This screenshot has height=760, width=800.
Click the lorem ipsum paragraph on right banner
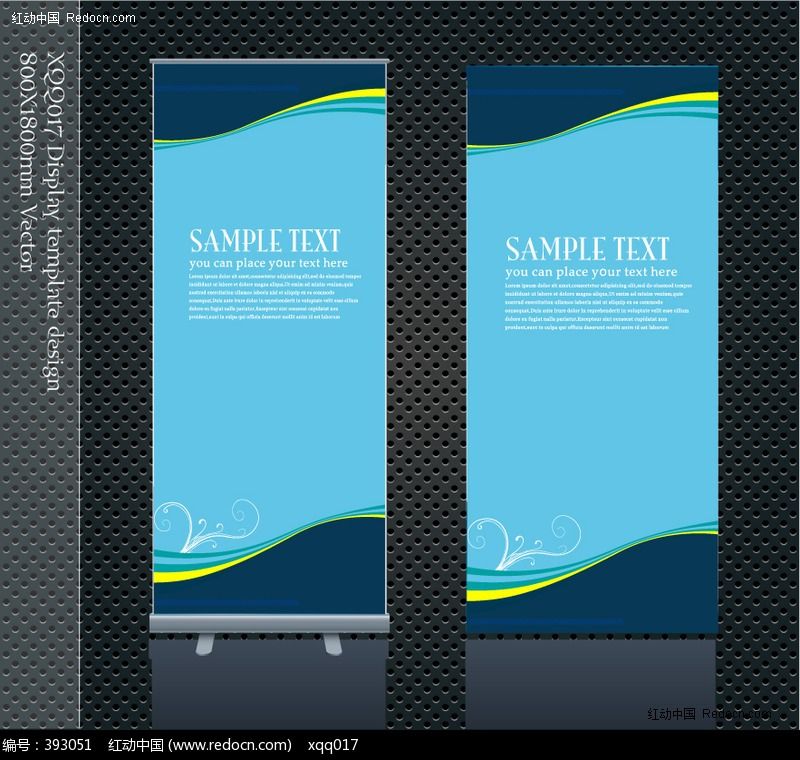pyautogui.click(x=596, y=307)
